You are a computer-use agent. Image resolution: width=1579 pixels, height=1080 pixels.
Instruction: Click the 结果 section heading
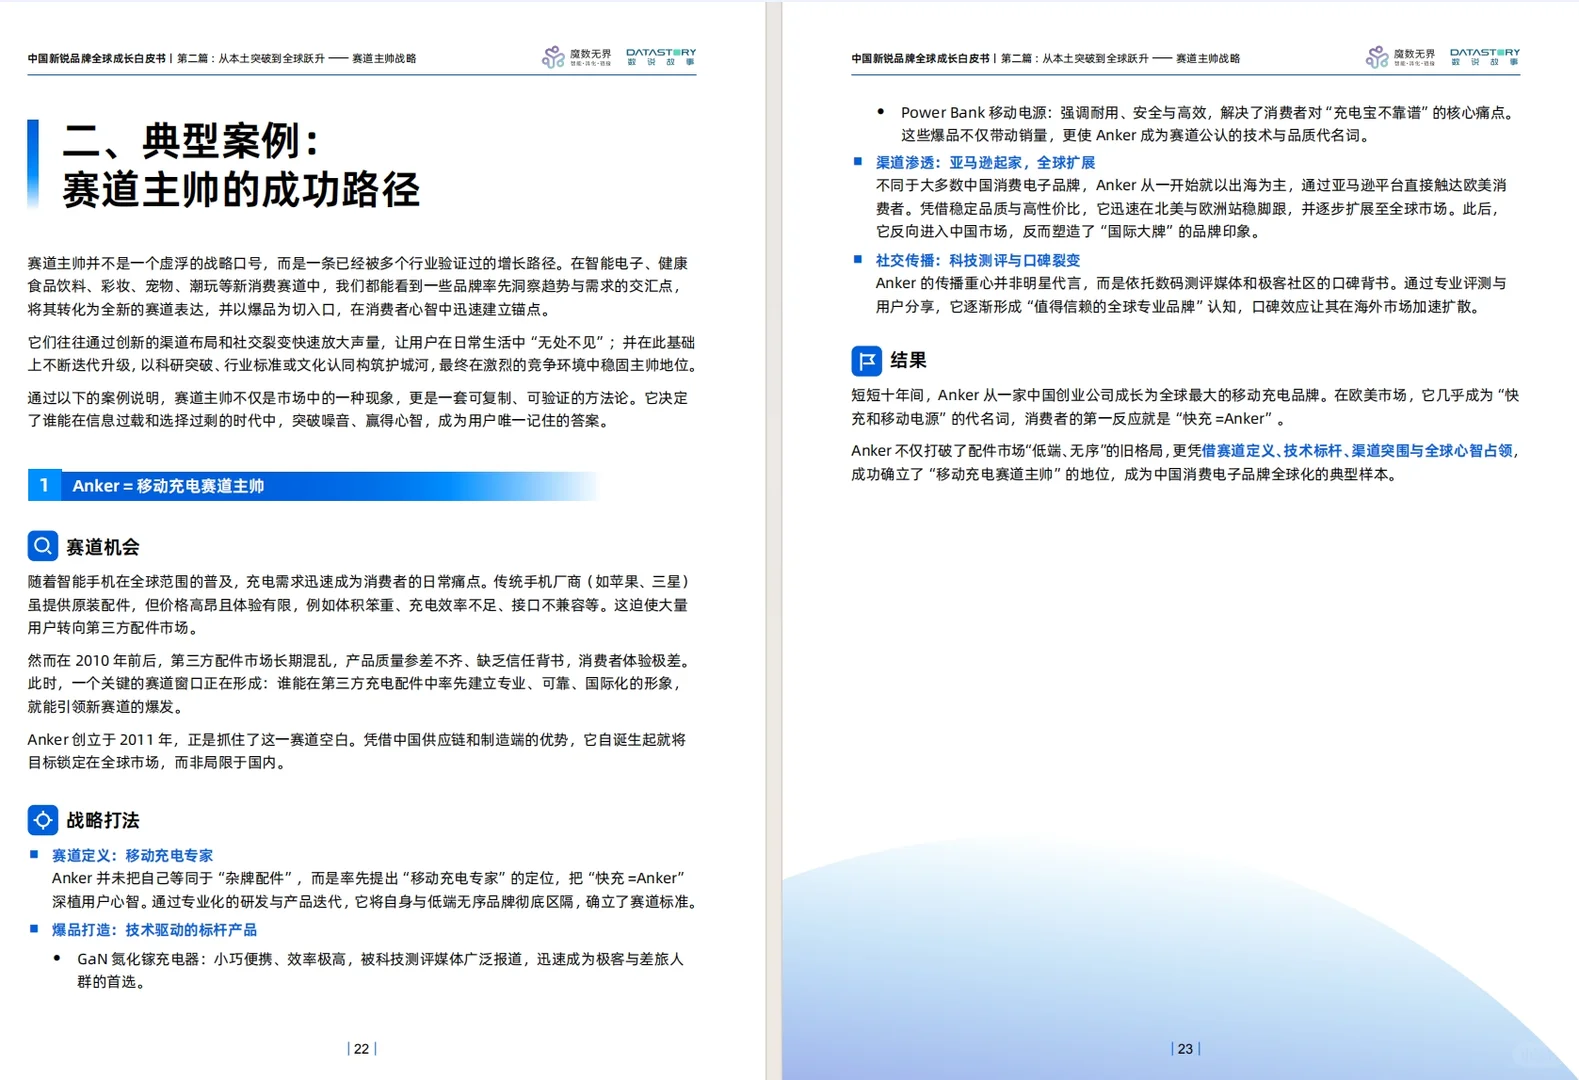click(909, 360)
